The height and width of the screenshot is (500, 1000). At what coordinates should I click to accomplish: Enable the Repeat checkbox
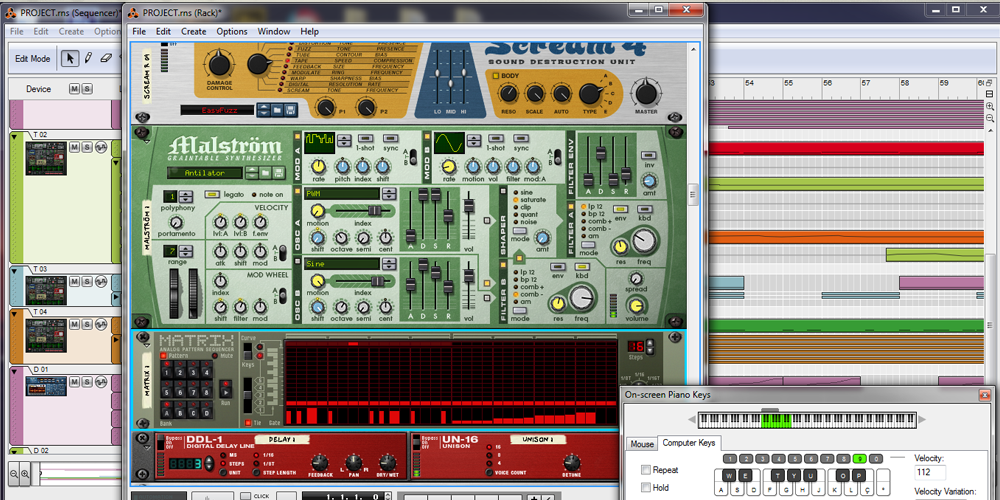(645, 470)
